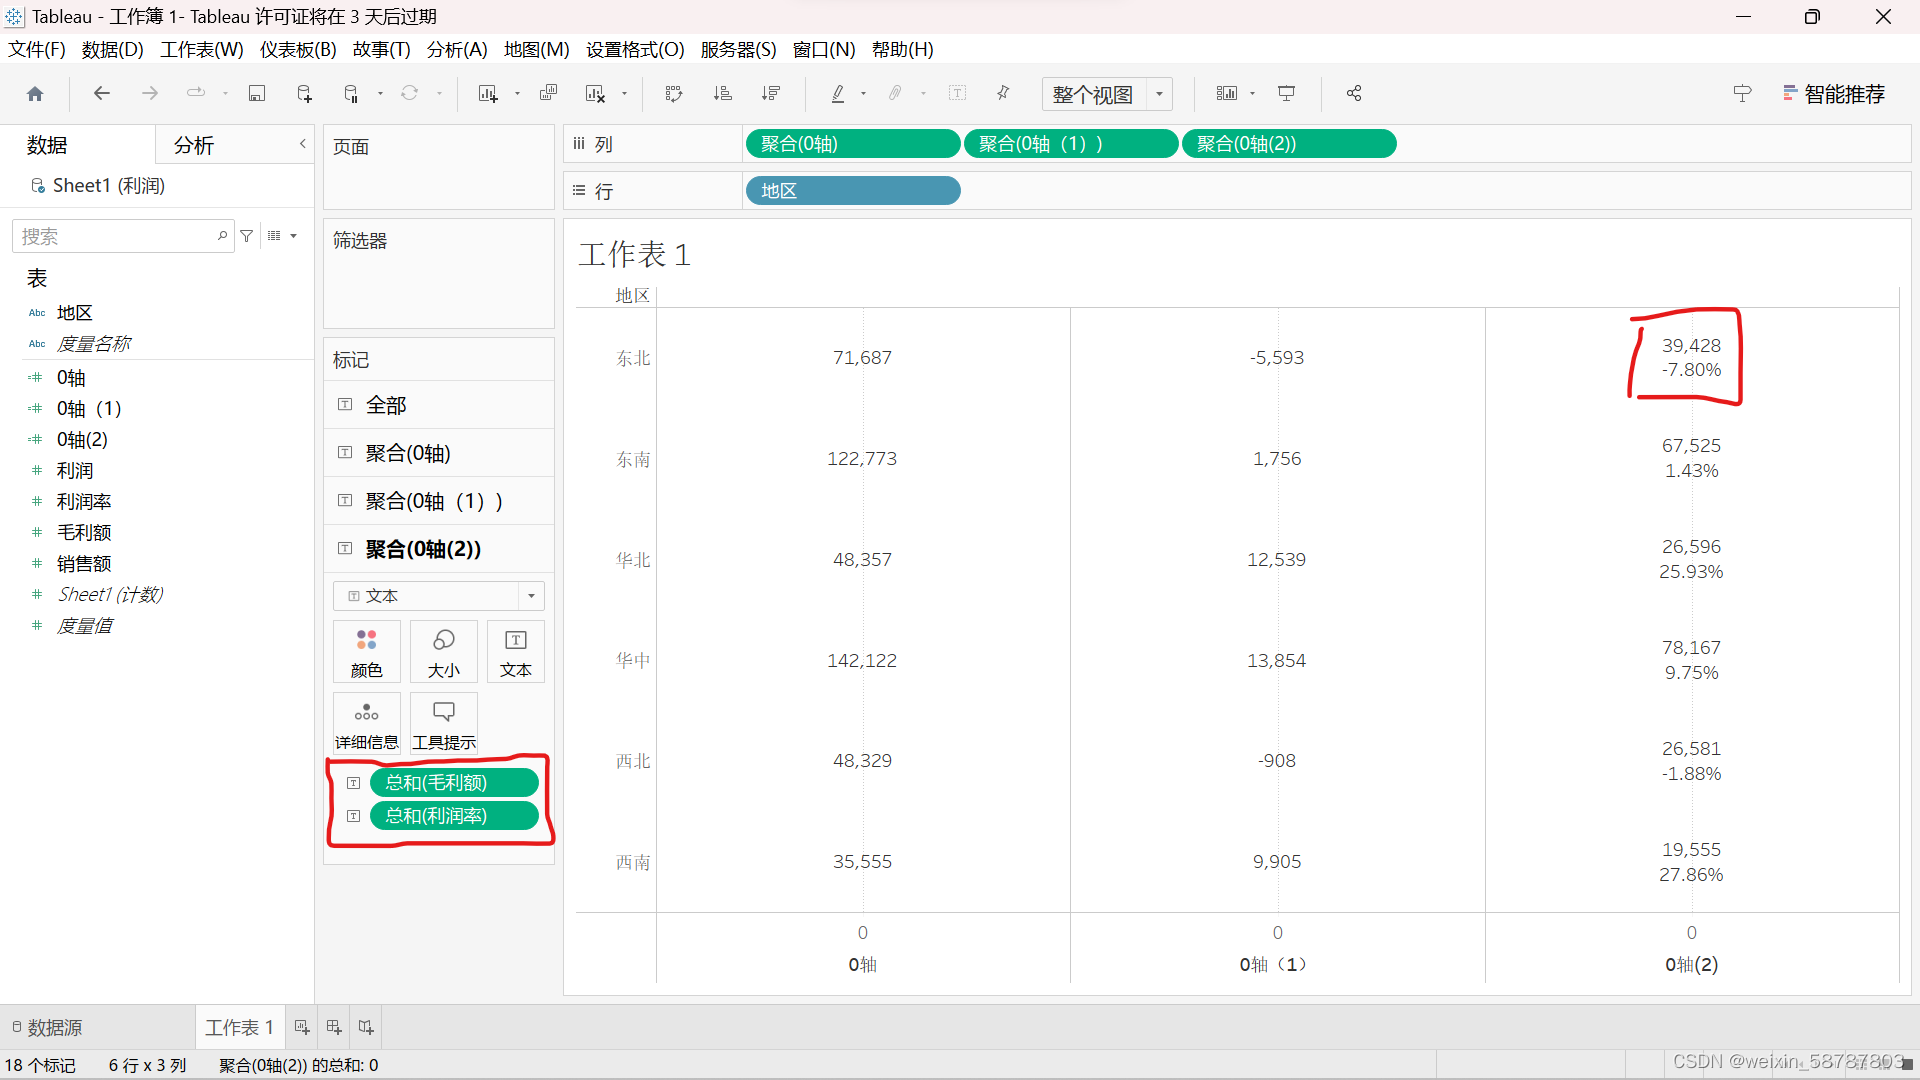The image size is (1920, 1080).
Task: Toggle the data pane filter icon
Action: pos(247,236)
